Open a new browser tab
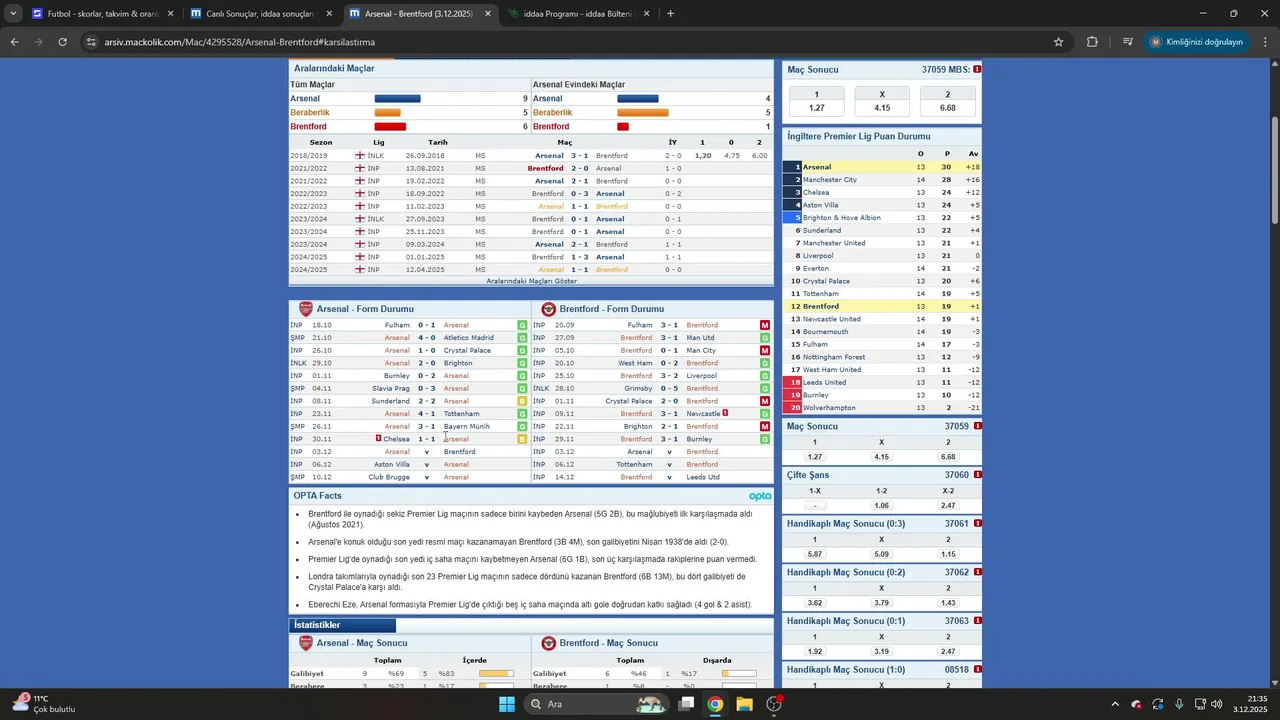Image resolution: width=1280 pixels, height=720 pixels. point(670,14)
